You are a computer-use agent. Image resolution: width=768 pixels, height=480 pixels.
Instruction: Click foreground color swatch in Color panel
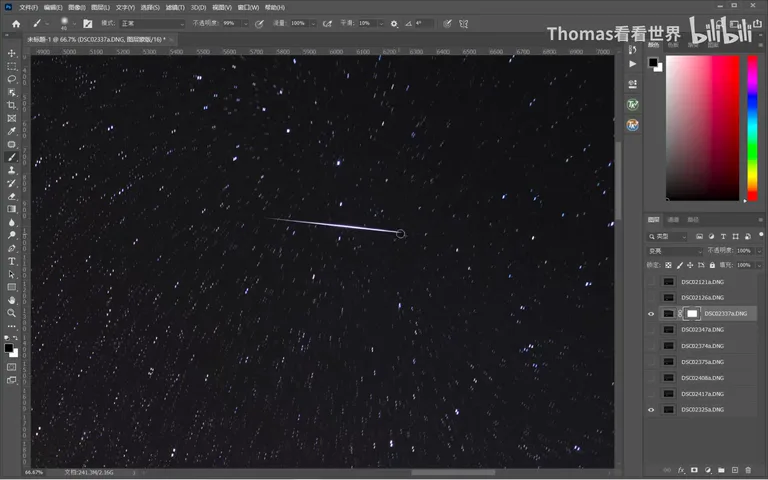pyautogui.click(x=653, y=62)
